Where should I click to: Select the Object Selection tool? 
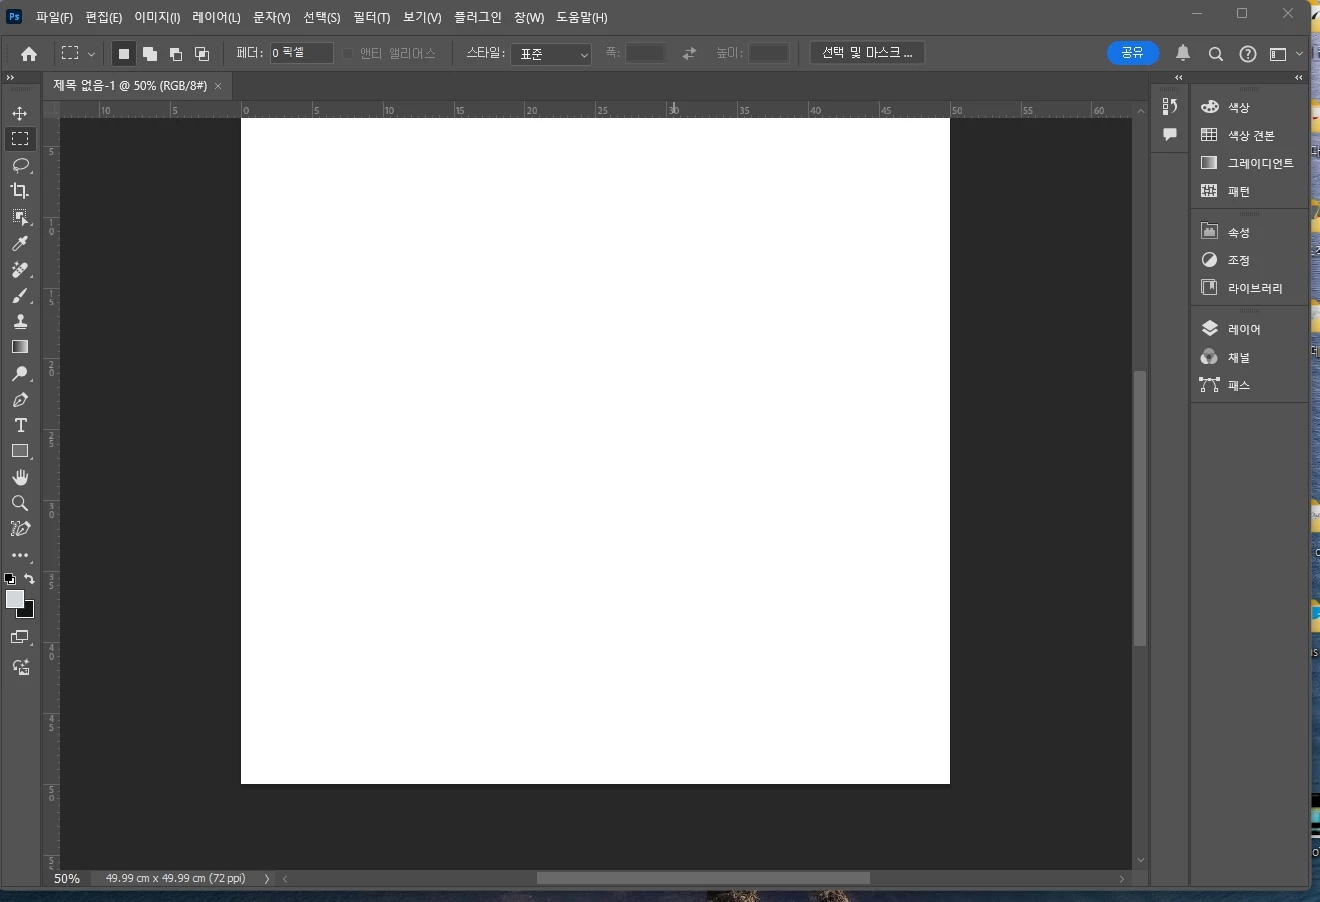pyautogui.click(x=20, y=217)
